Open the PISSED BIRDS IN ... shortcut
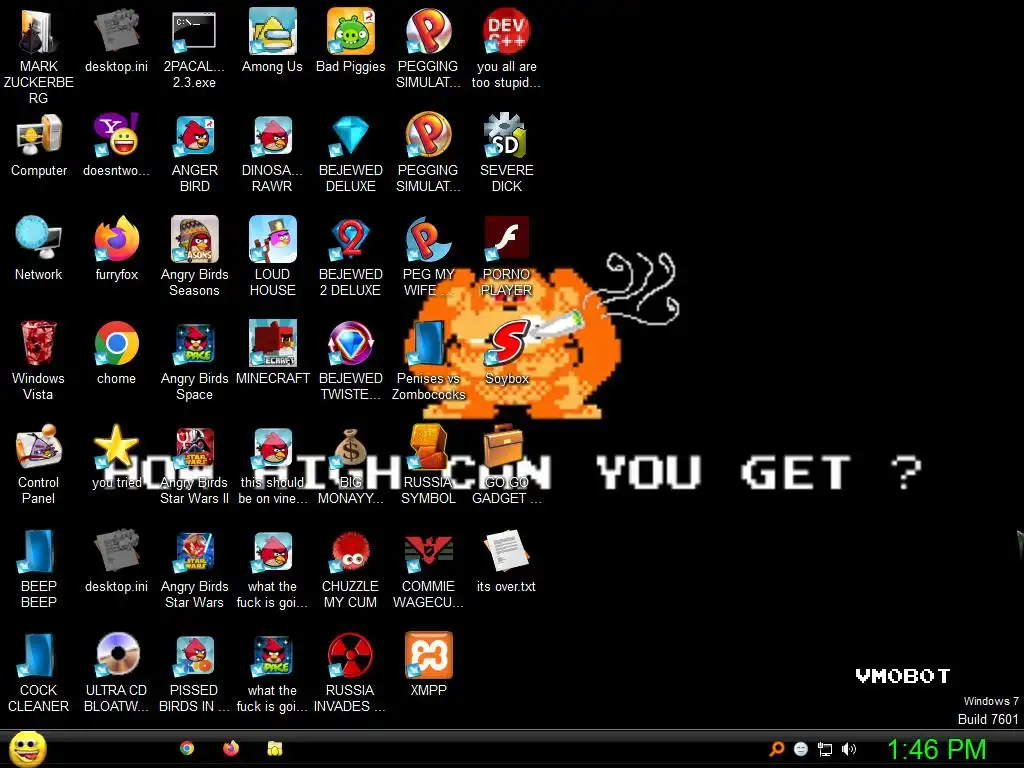The width and height of the screenshot is (1024, 768). pos(194,654)
